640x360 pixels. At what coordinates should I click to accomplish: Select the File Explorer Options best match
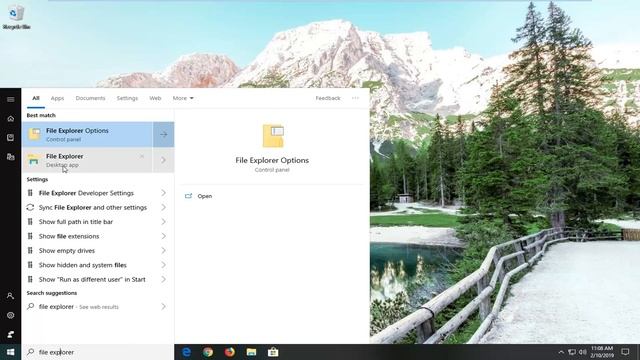87,134
